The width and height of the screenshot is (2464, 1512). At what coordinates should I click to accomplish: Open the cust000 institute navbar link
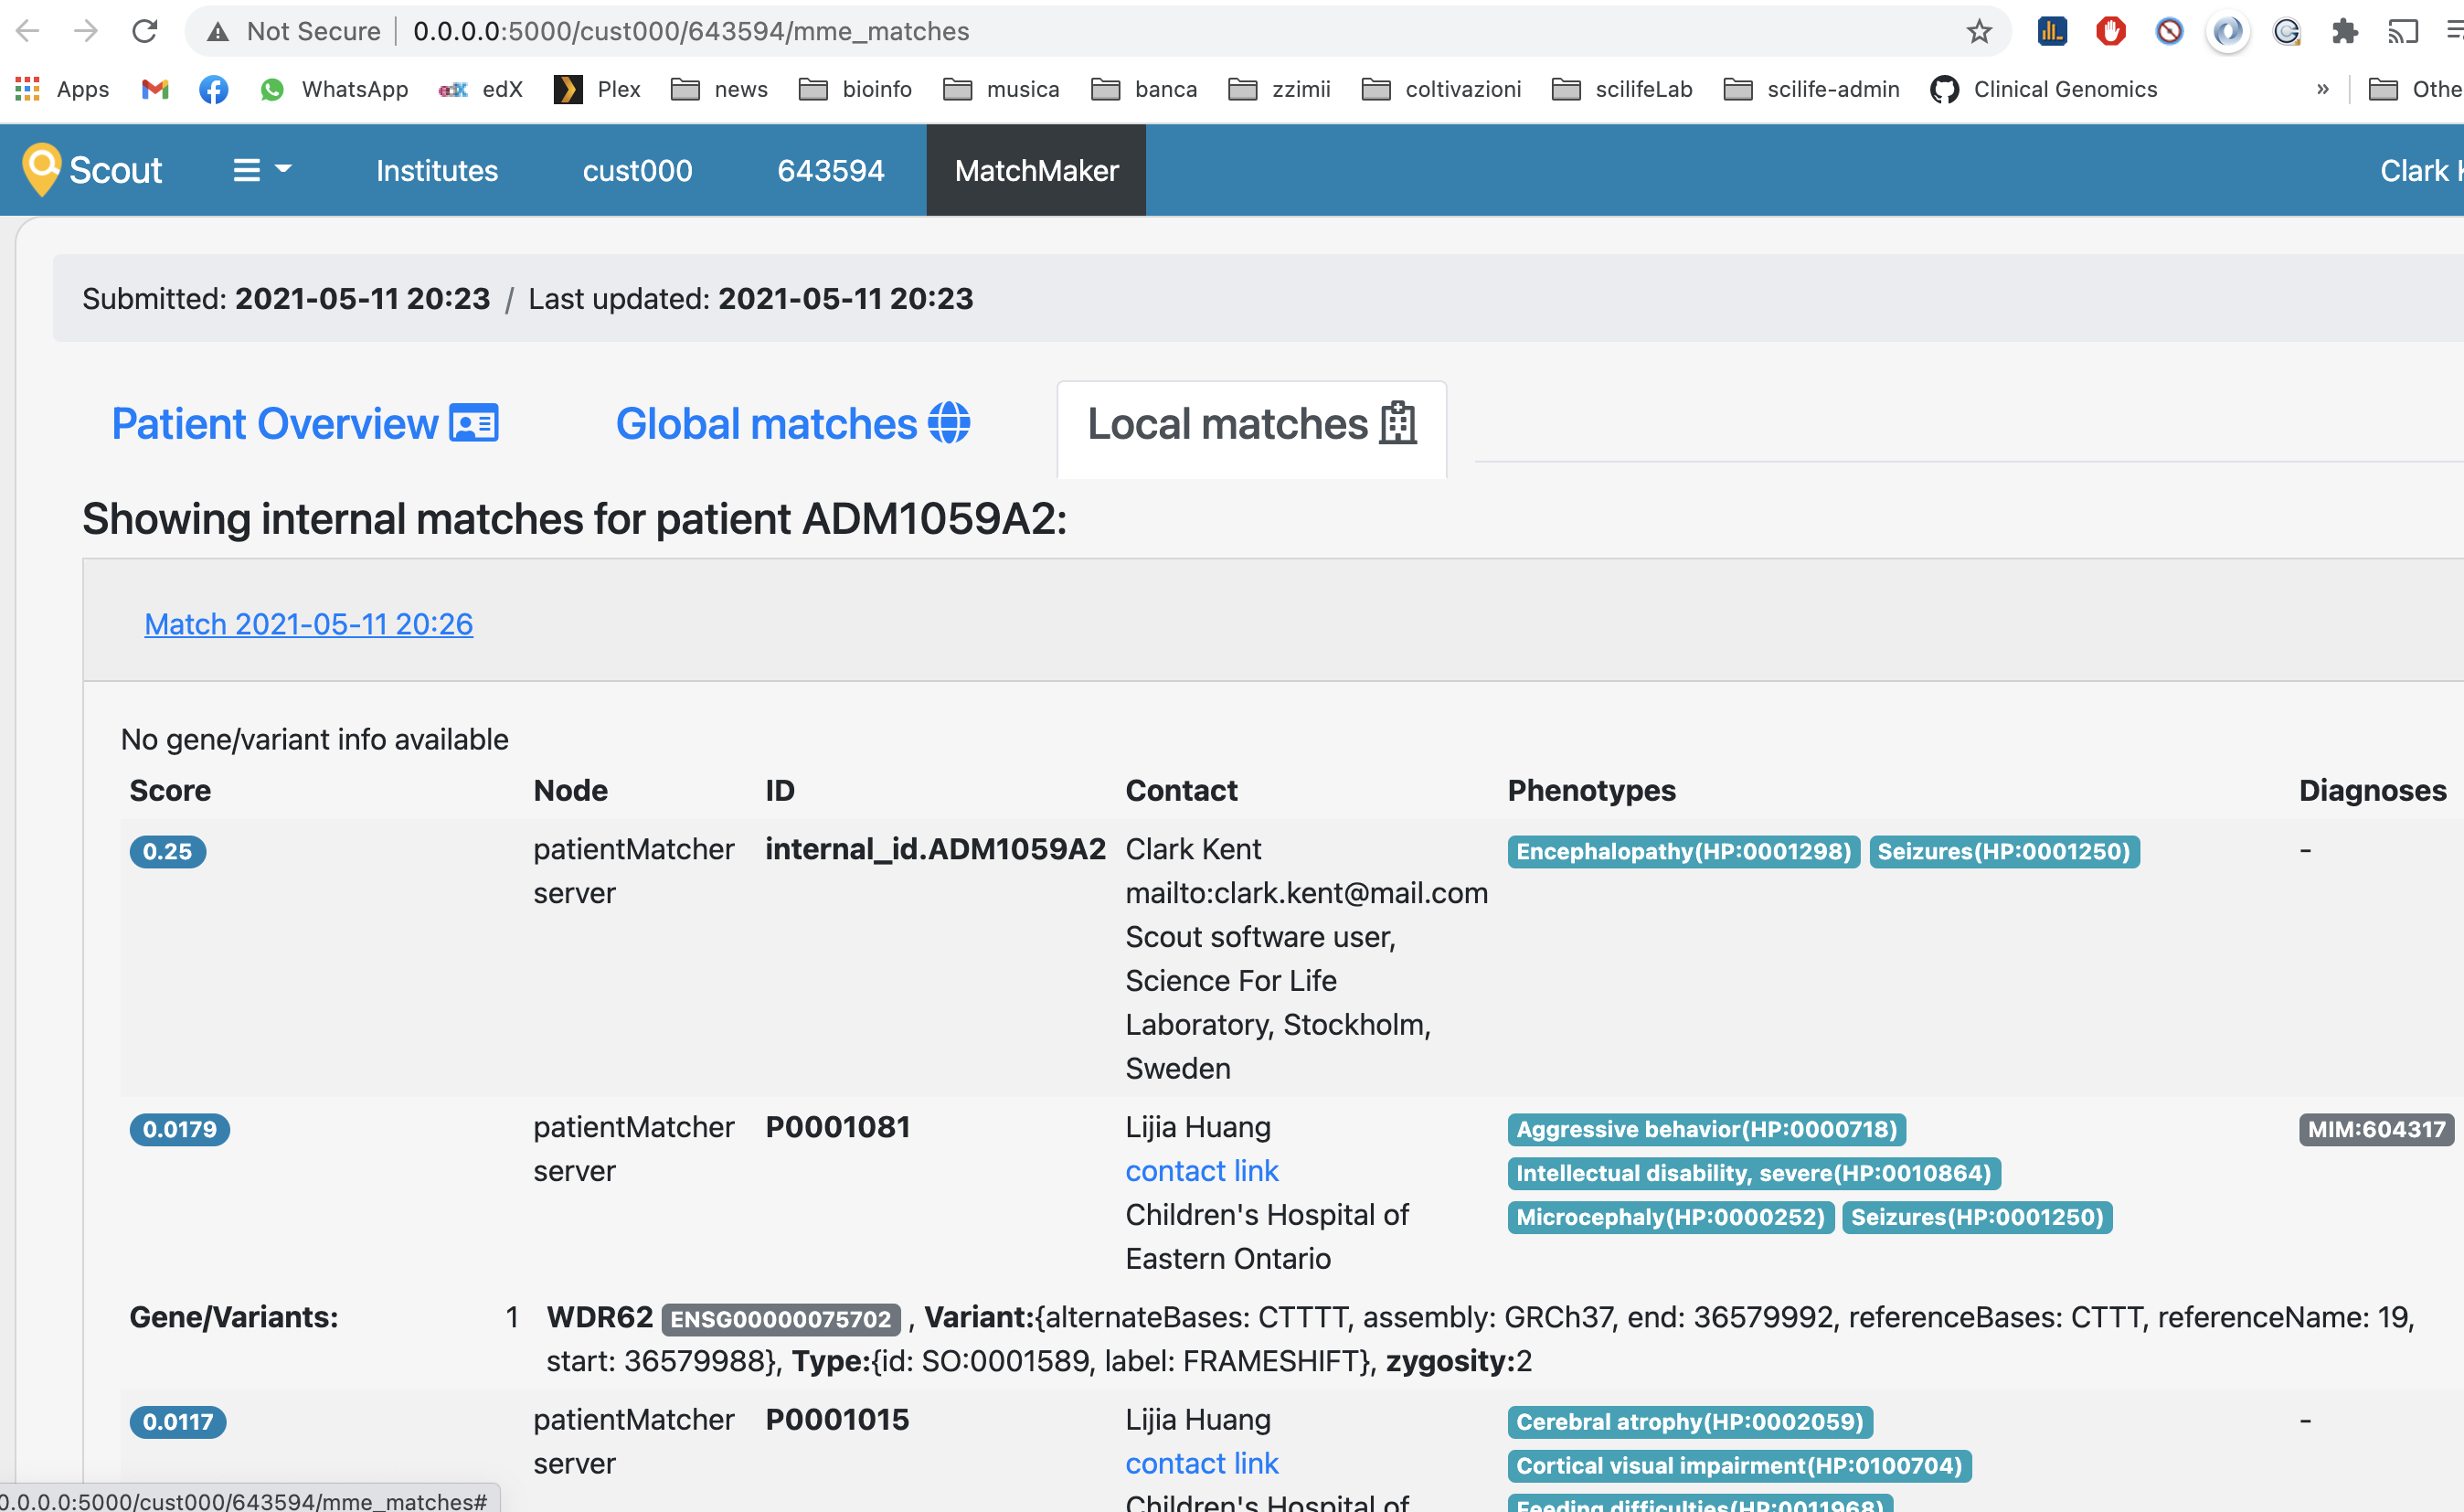pos(637,171)
